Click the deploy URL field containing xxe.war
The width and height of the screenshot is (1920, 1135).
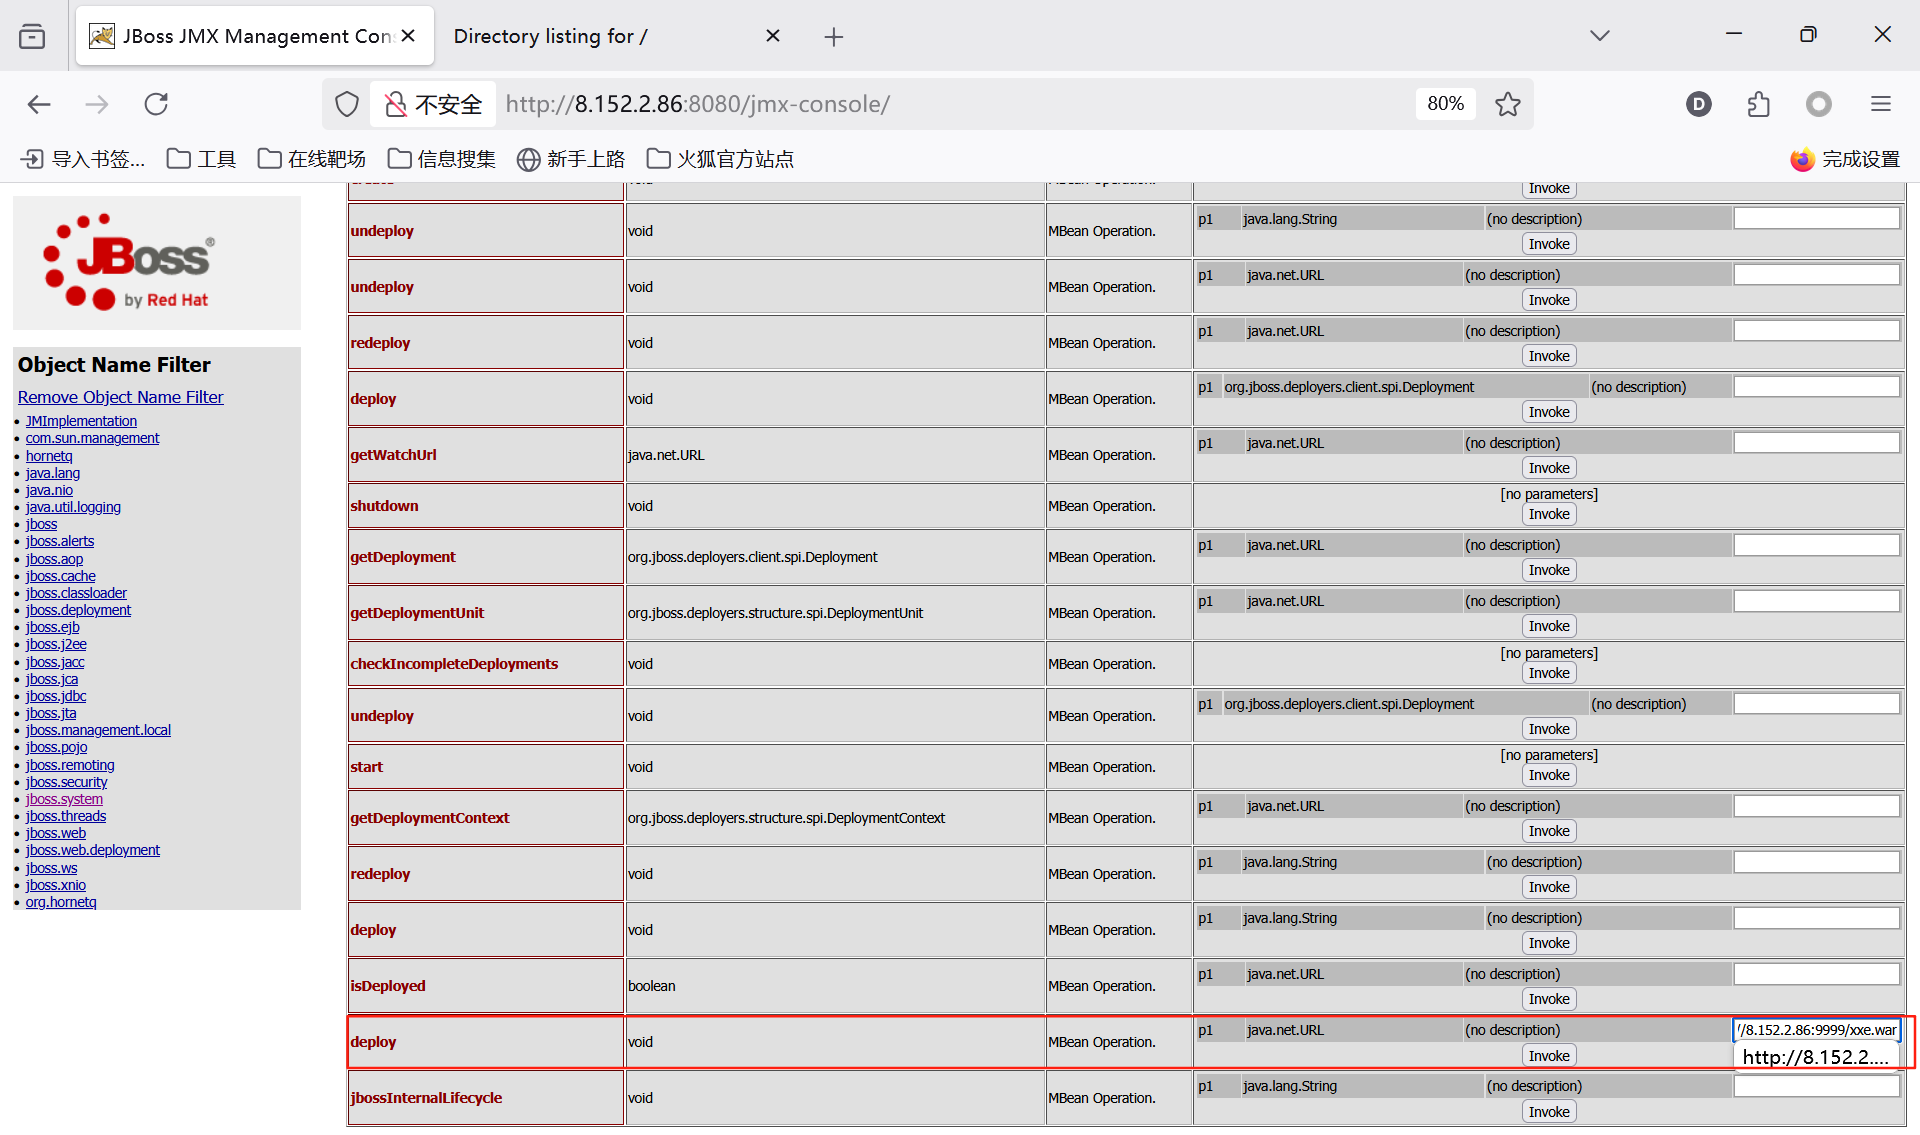click(x=1817, y=1030)
